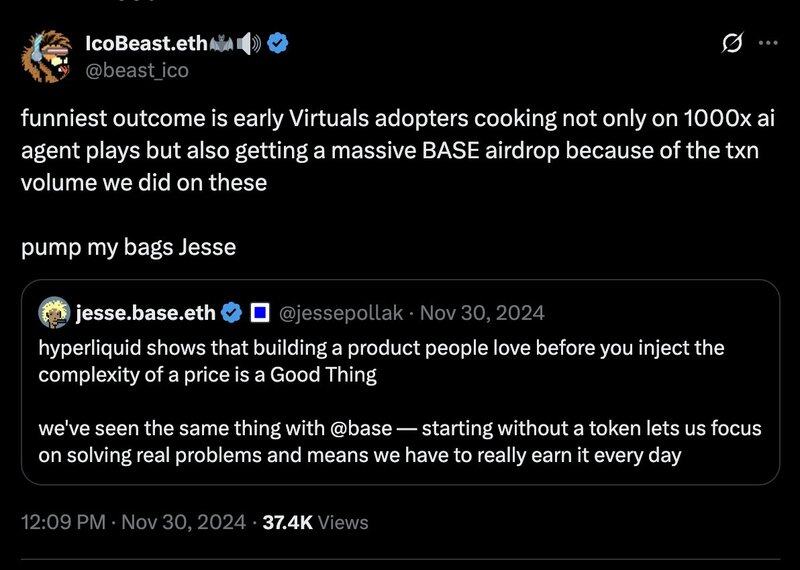
Task: Open the three-dot more options menu
Action: [x=768, y=43]
